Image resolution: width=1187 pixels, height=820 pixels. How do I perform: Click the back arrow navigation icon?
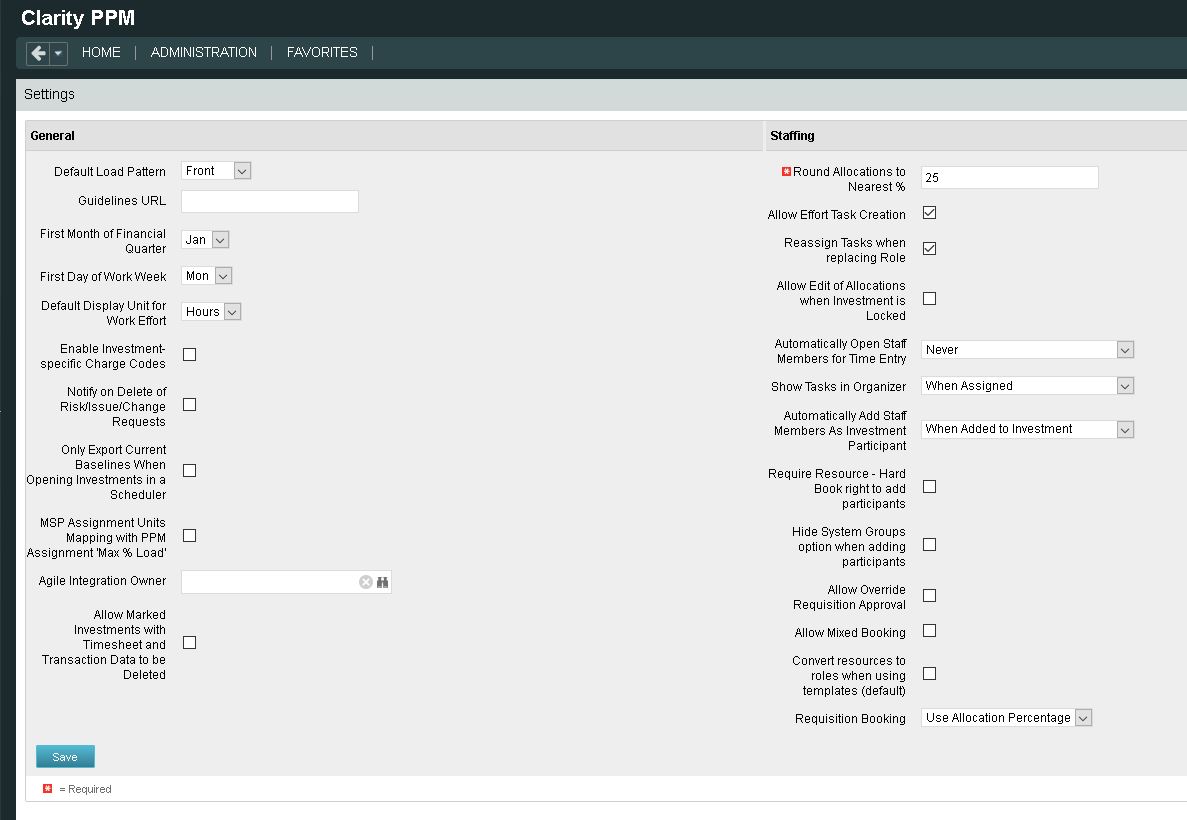[38, 53]
